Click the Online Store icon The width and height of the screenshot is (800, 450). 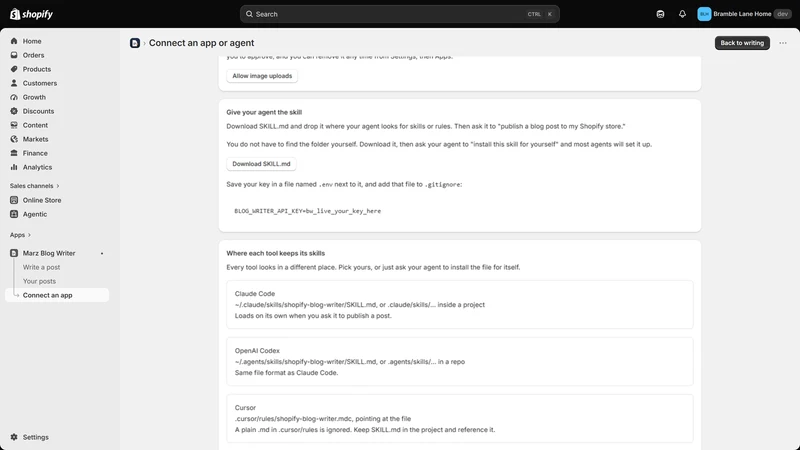(14, 200)
